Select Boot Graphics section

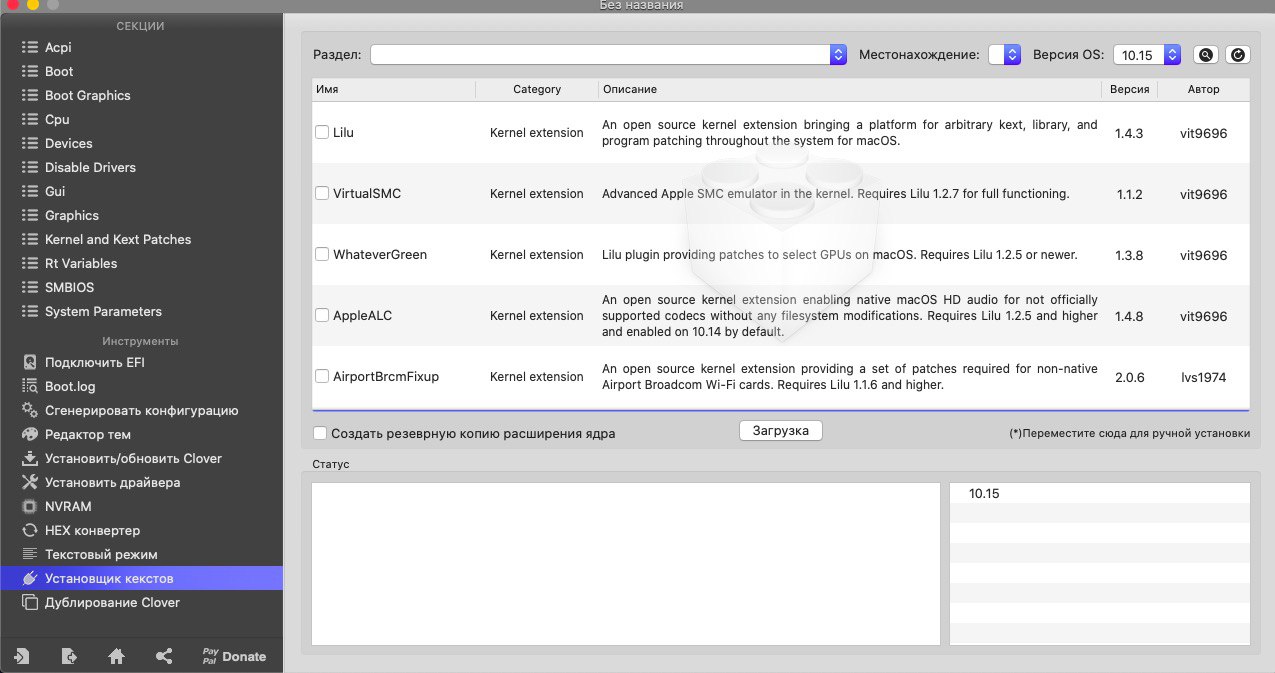click(x=87, y=95)
